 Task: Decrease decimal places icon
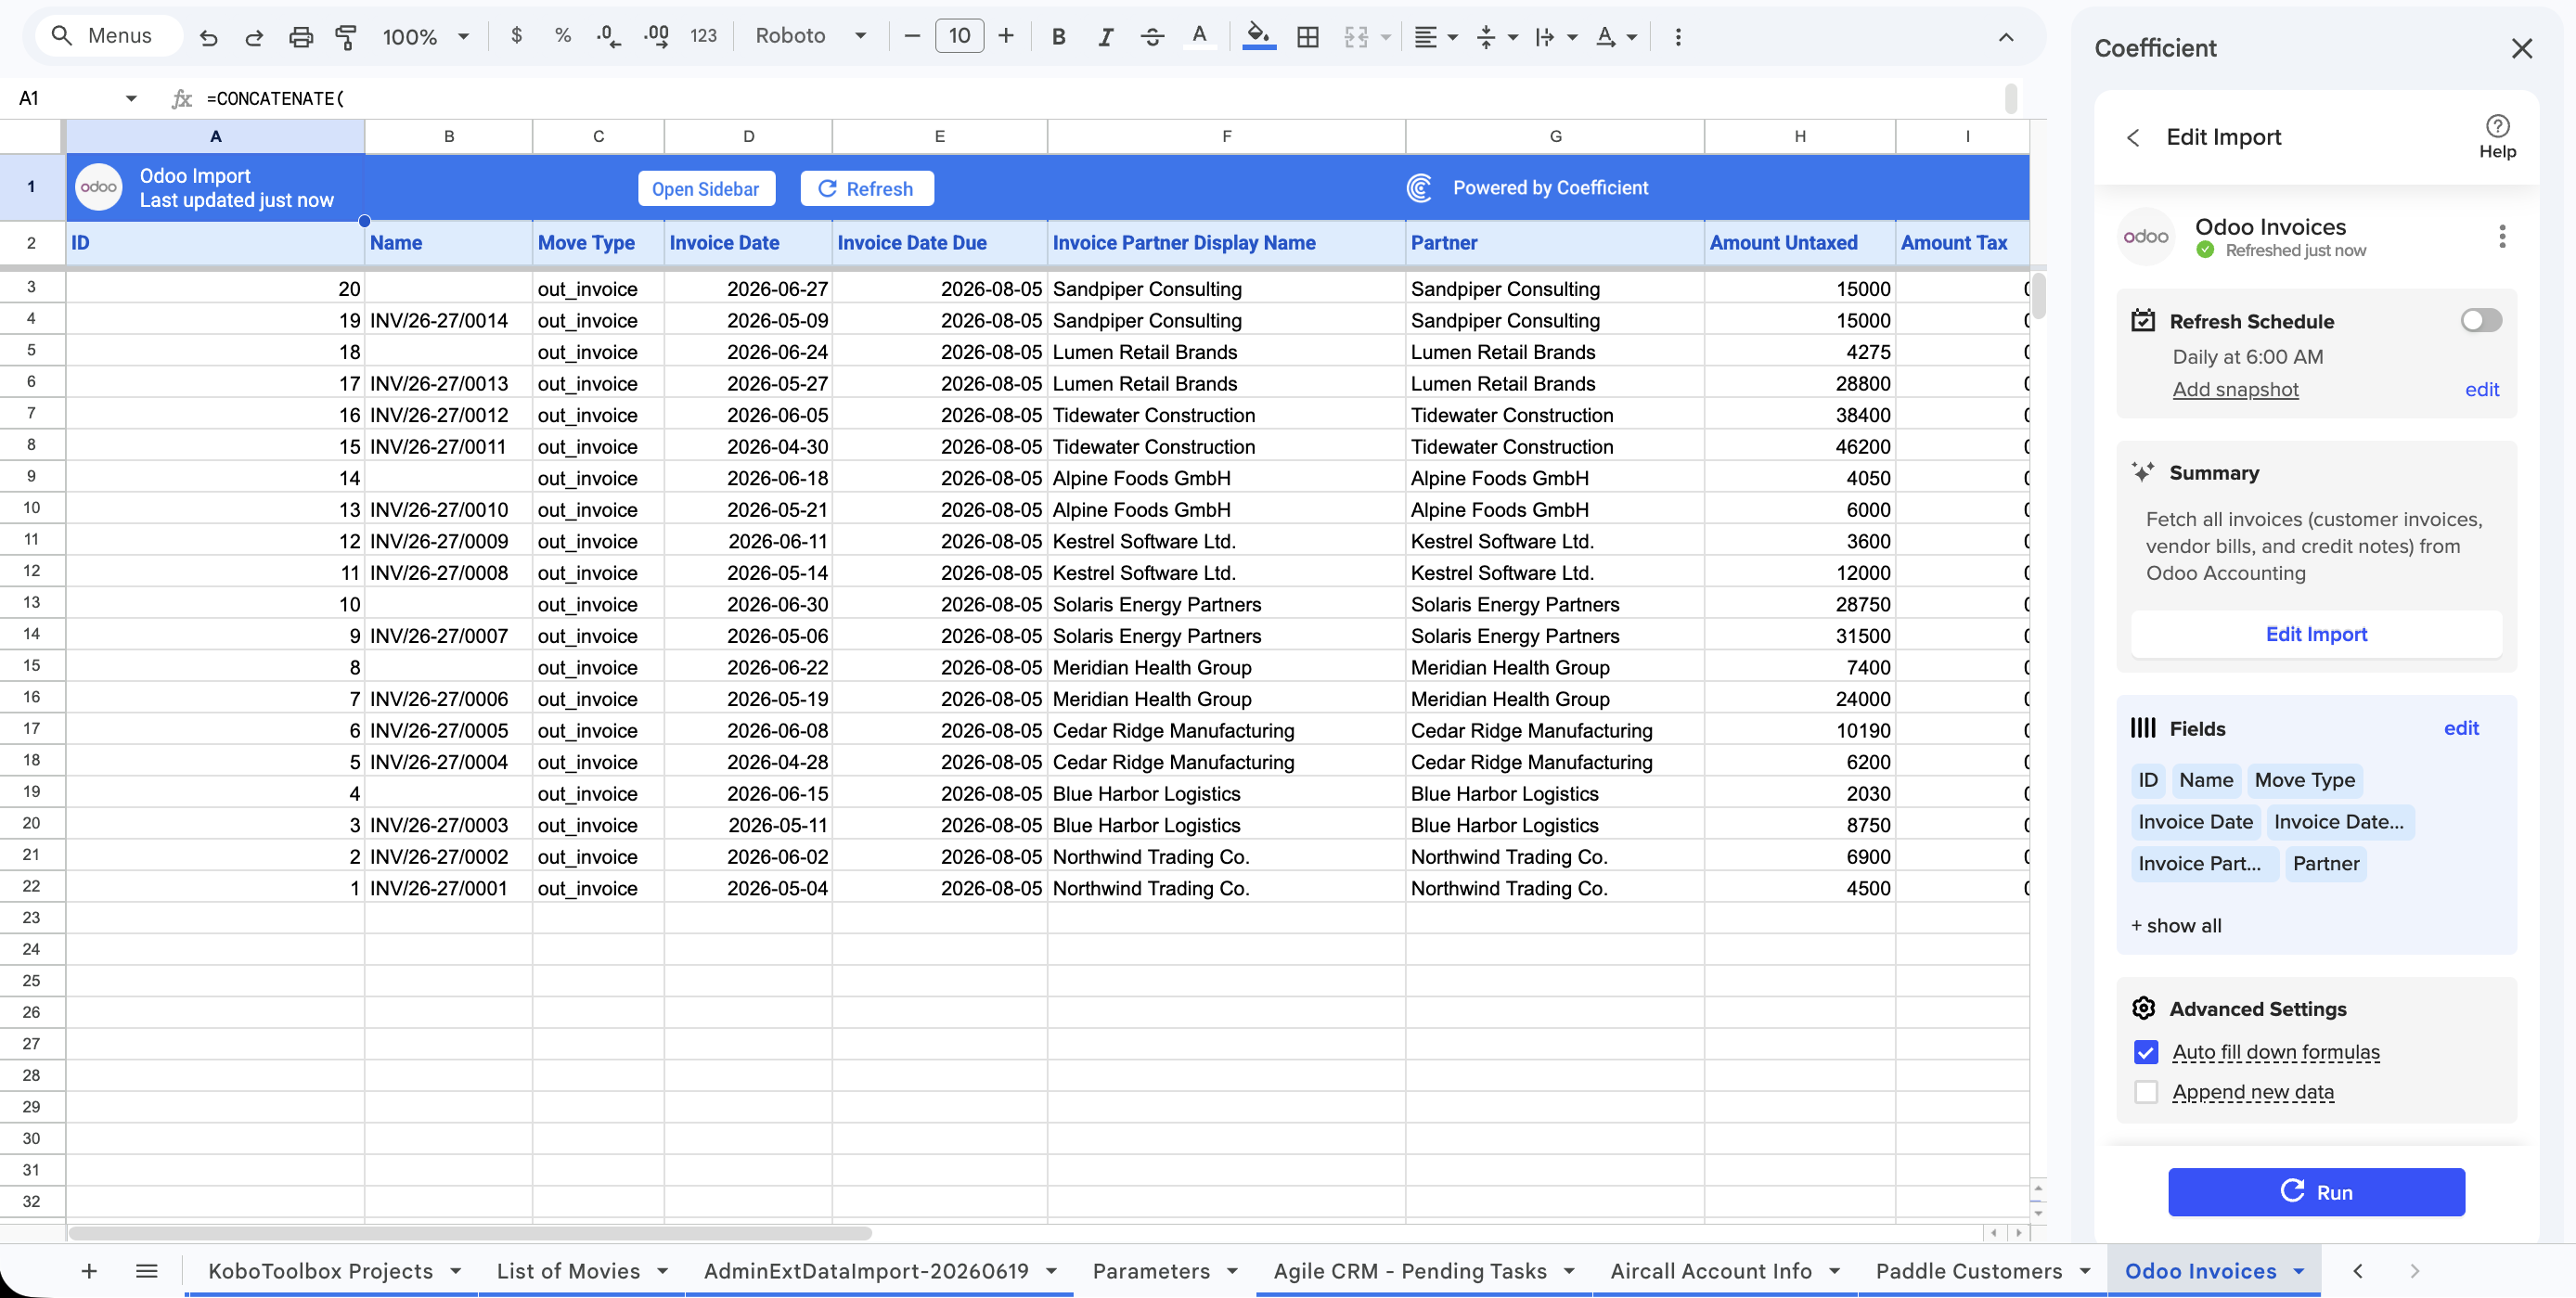(x=608, y=36)
